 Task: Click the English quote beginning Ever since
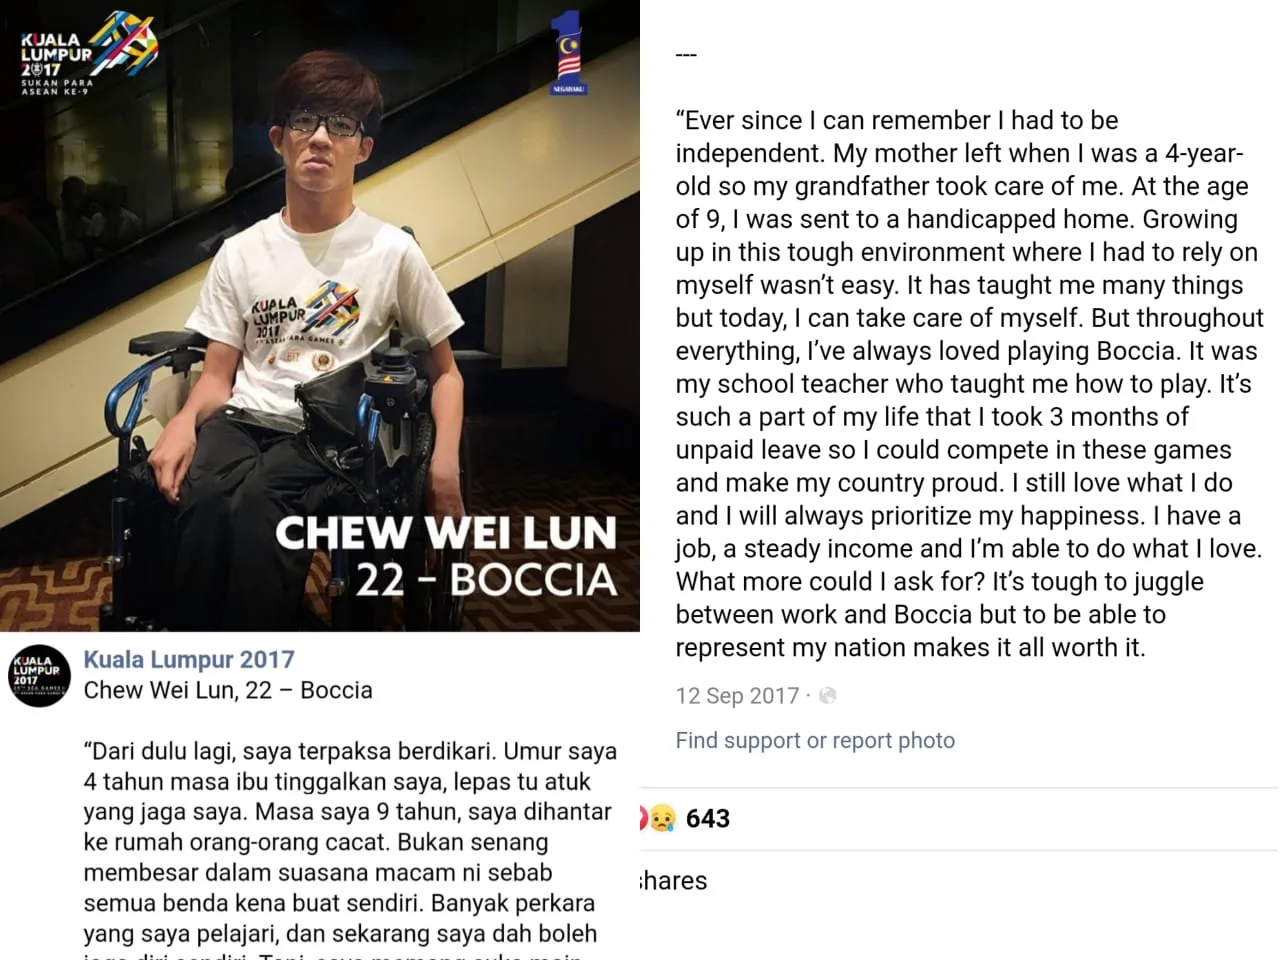969,384
